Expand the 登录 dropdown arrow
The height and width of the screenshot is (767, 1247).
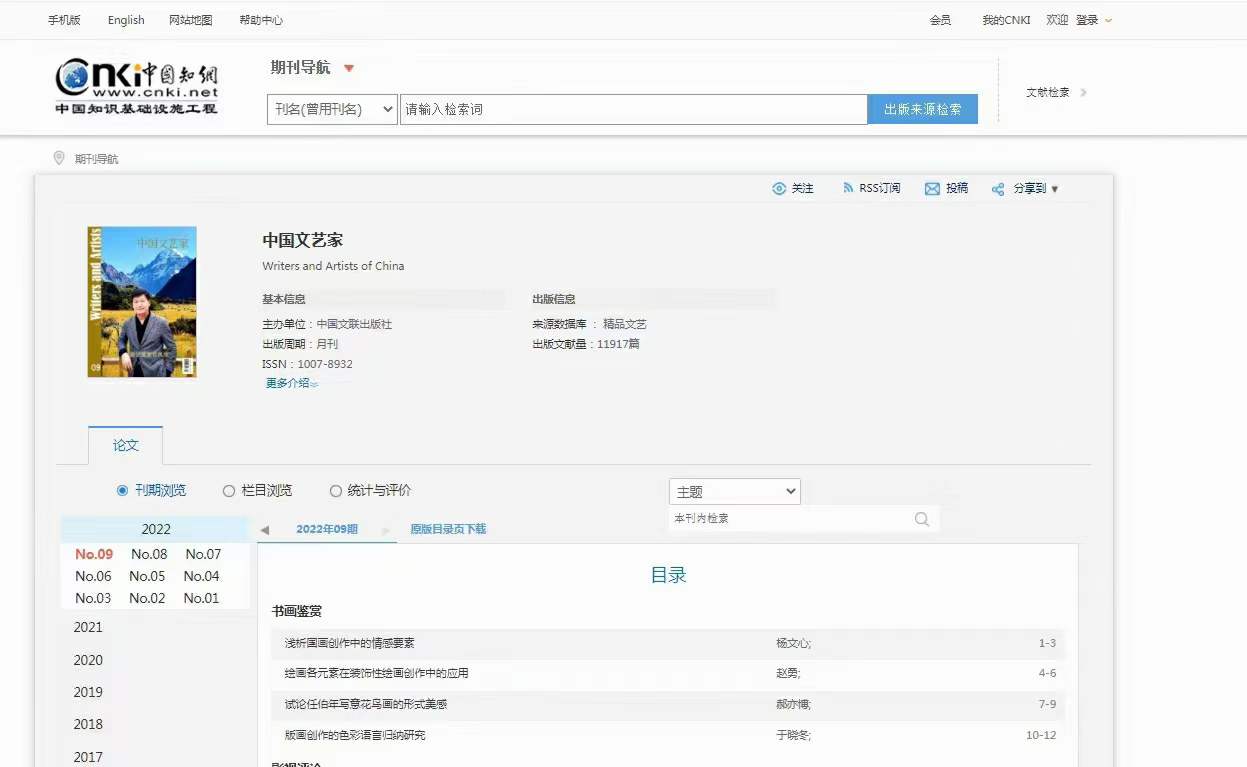pos(1108,20)
